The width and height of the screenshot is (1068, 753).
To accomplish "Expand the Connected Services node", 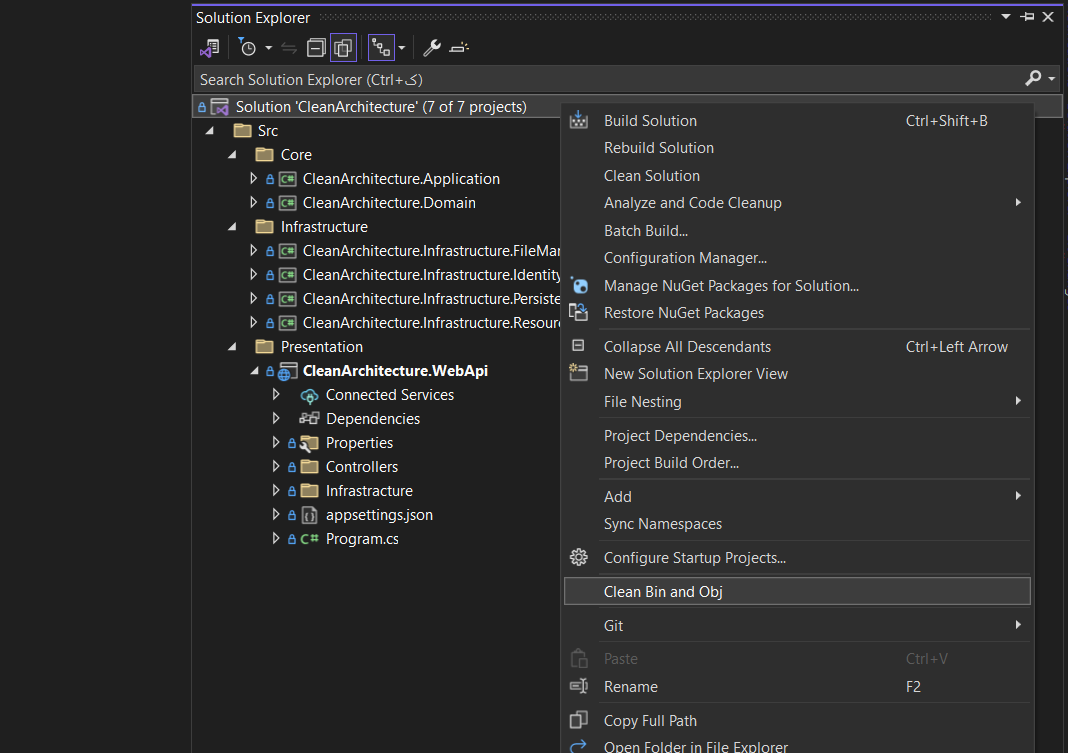I will click(x=276, y=394).
